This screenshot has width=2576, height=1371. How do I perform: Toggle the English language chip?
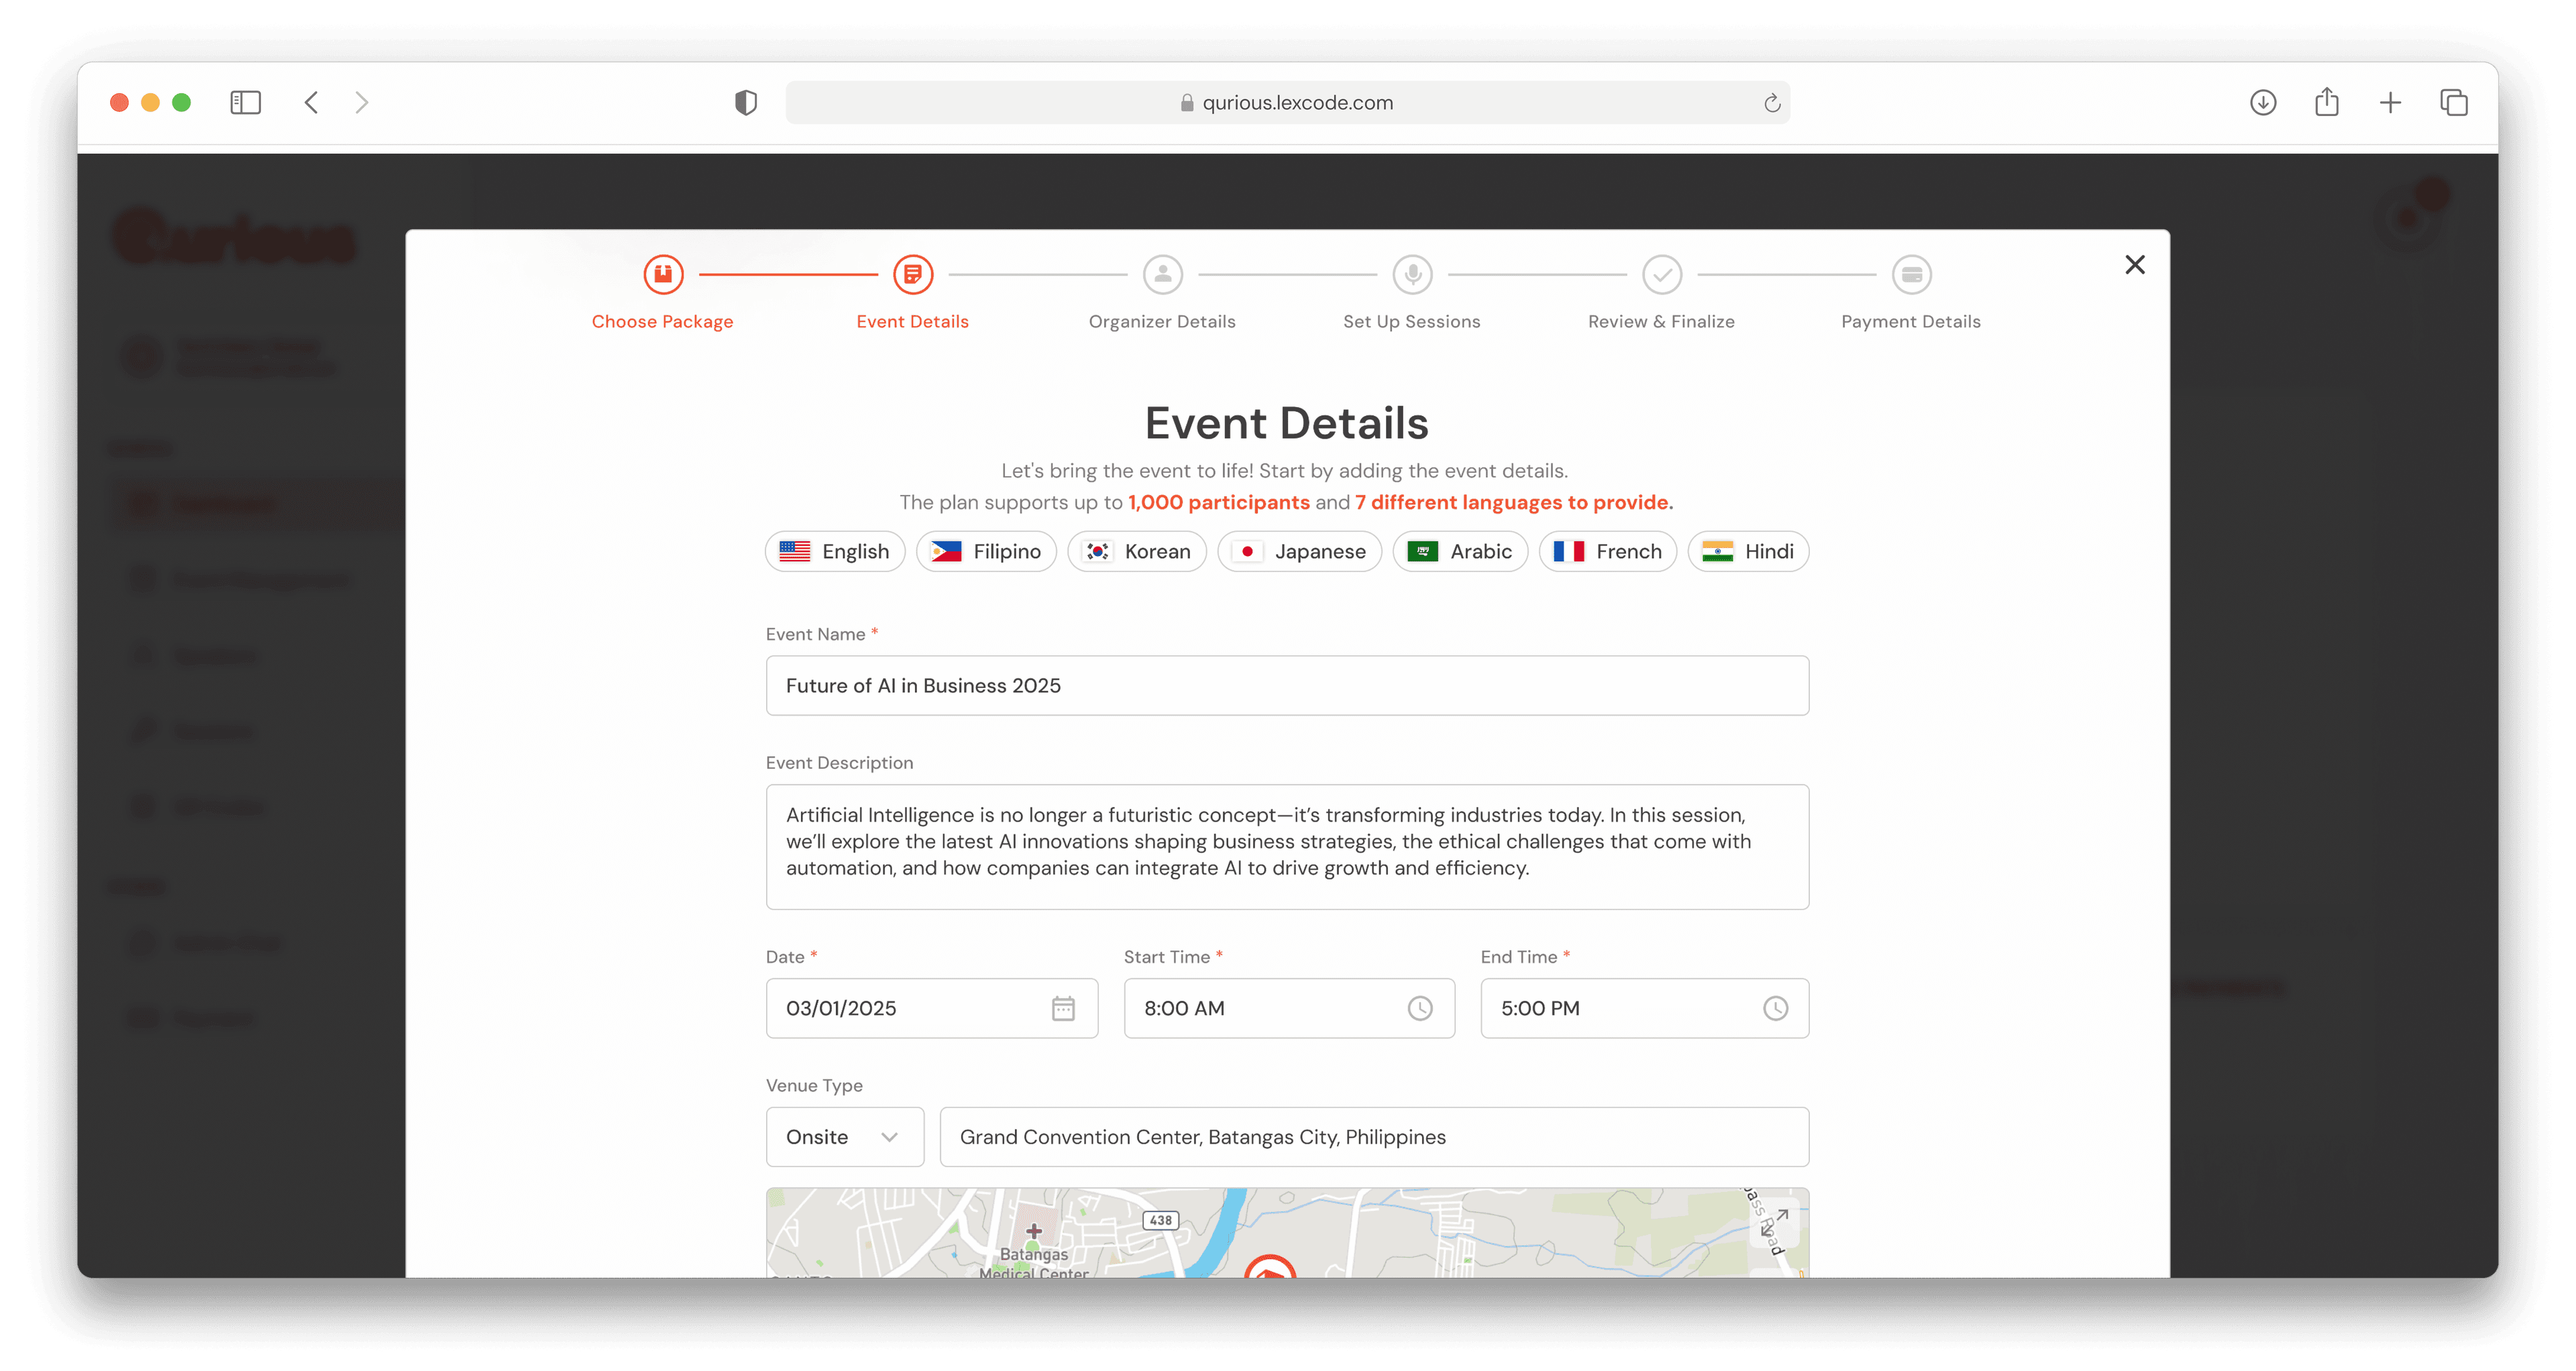coord(834,551)
